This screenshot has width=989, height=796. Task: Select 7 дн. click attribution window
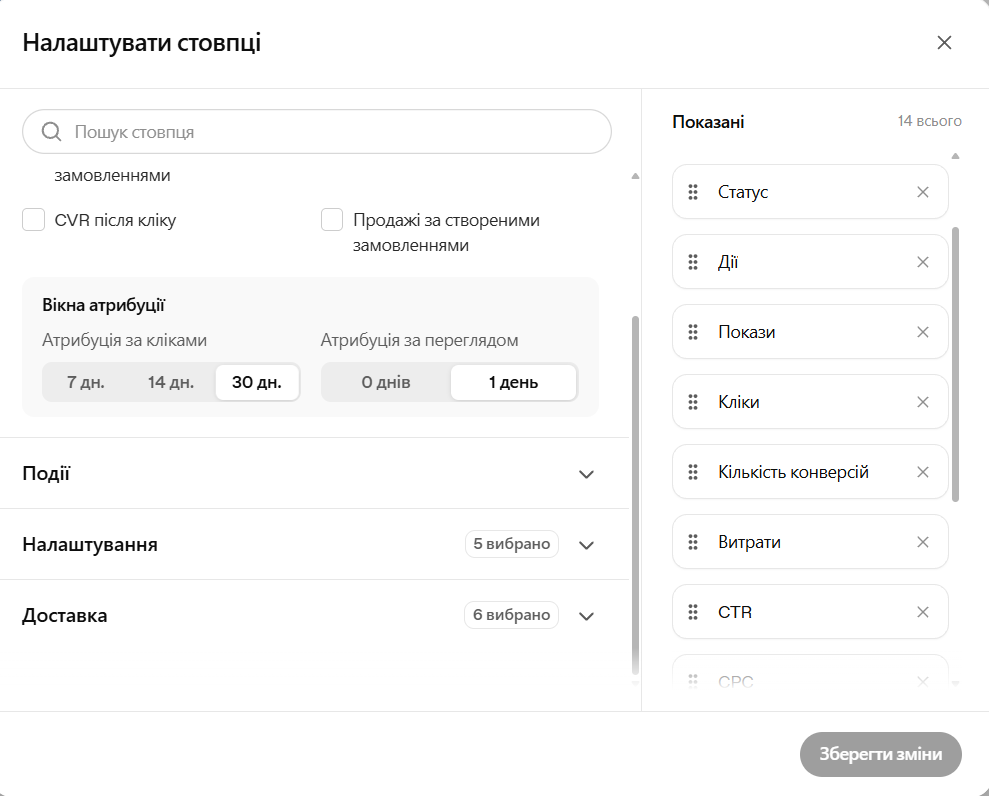click(x=86, y=382)
